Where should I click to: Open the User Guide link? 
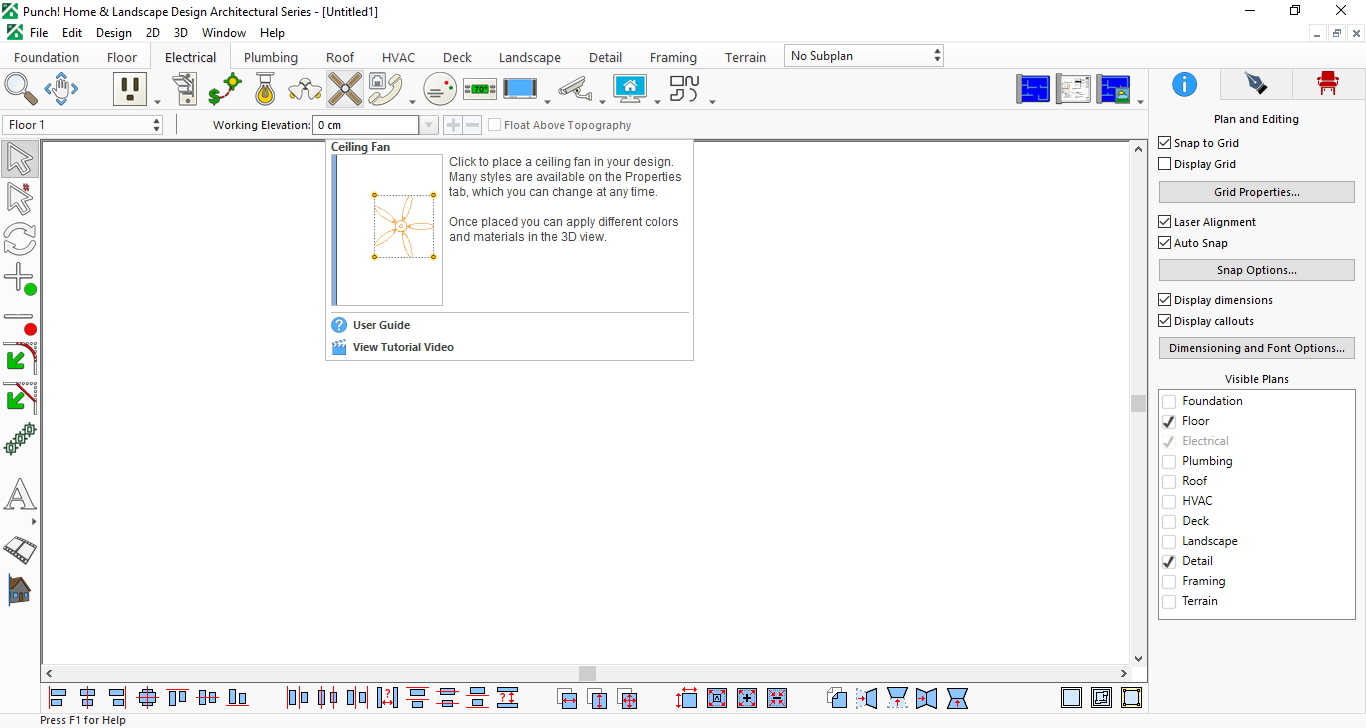[381, 325]
